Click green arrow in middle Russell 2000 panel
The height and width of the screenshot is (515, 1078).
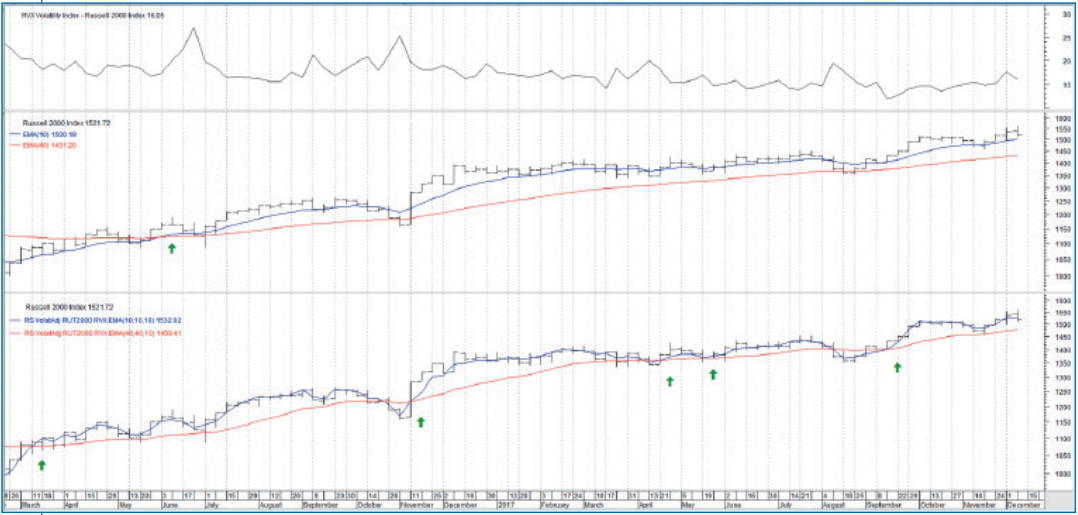[x=171, y=248]
